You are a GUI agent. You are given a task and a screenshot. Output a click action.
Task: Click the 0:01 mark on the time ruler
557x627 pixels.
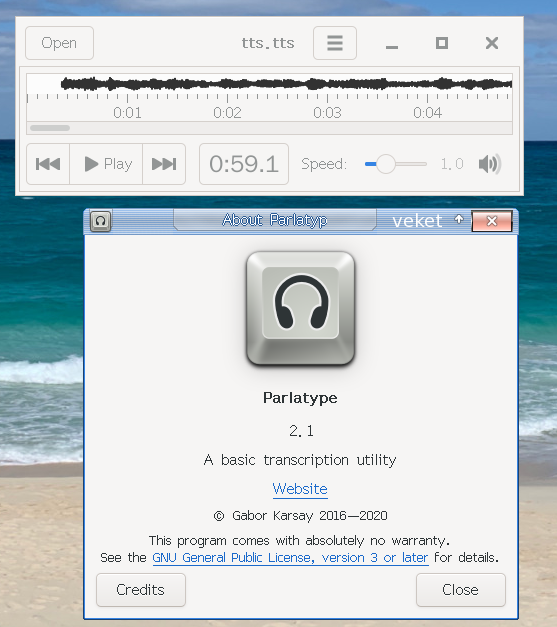tap(127, 113)
